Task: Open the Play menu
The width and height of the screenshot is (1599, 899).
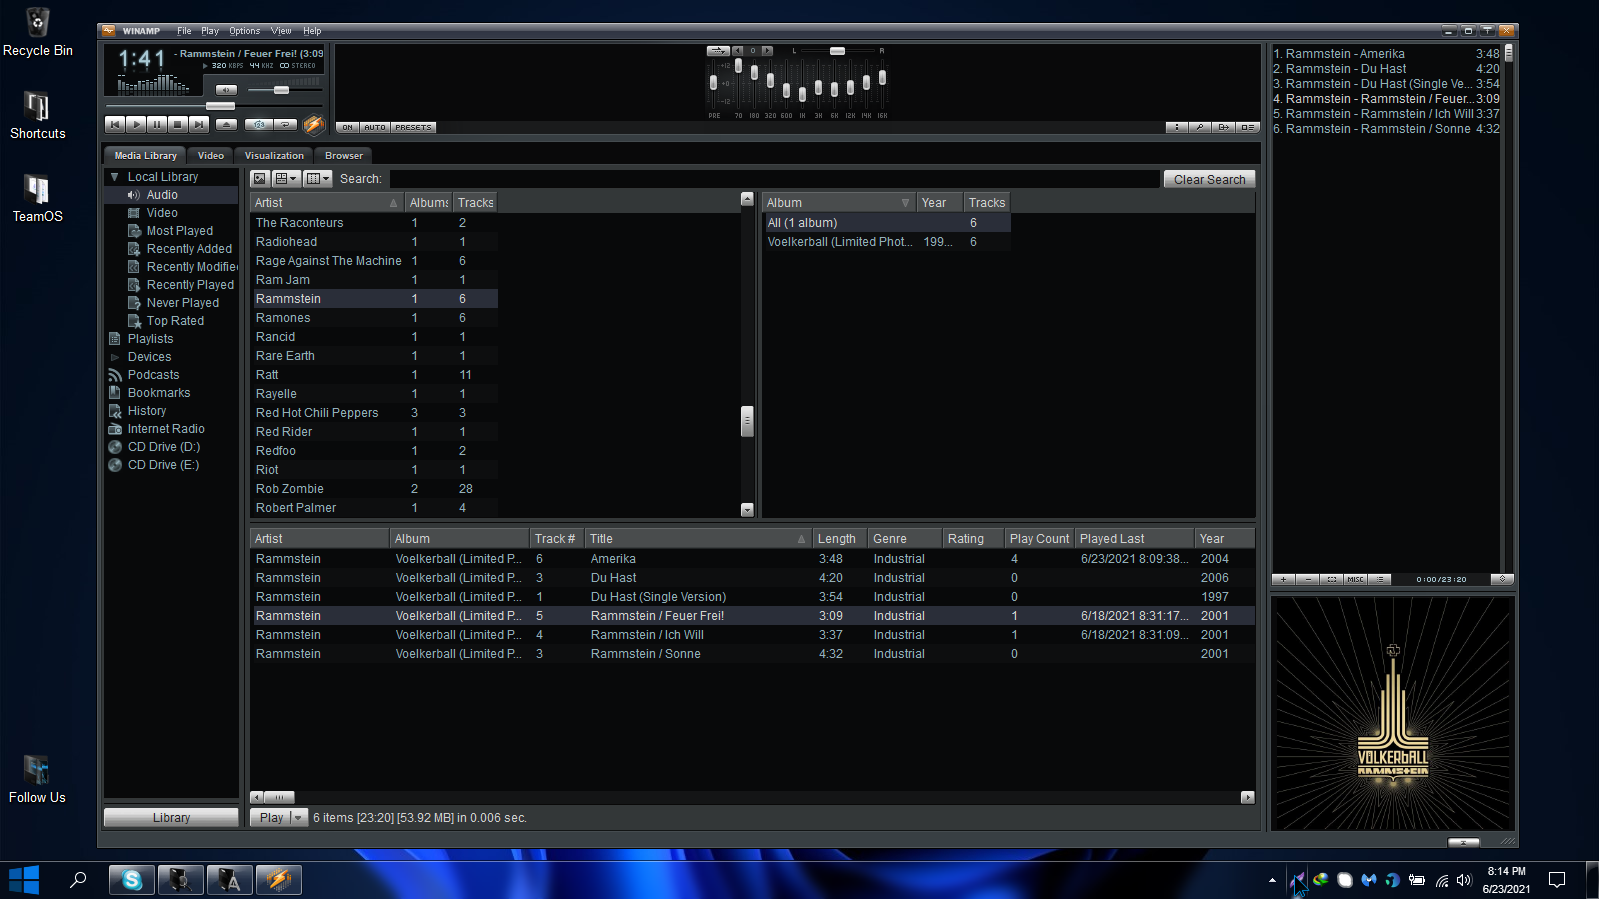Action: 210,31
